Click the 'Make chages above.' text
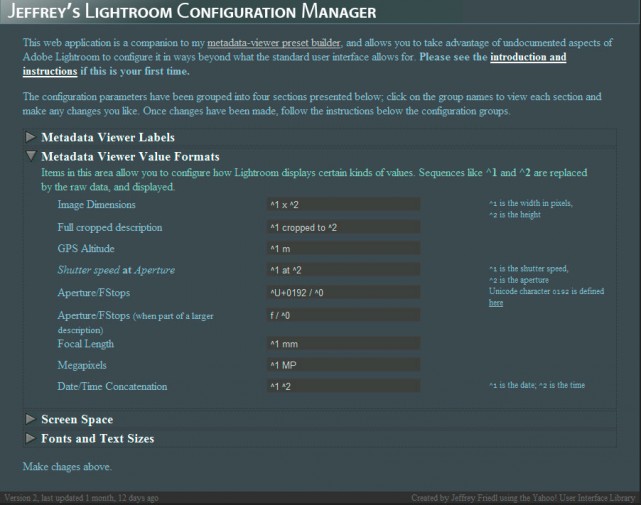Screen dimensions: 641x505 67,467
